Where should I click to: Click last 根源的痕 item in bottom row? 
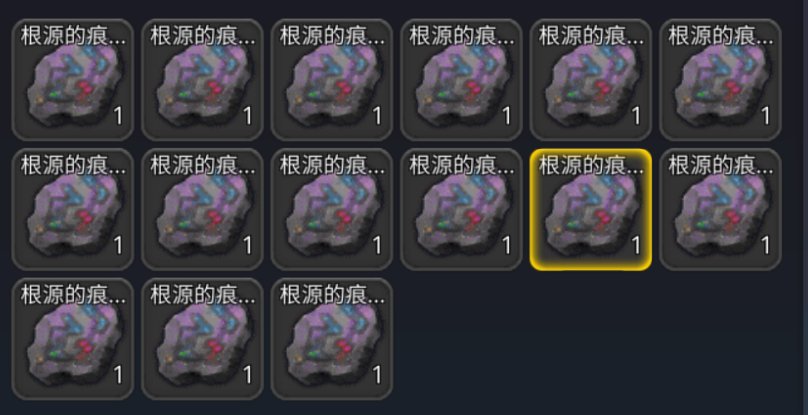pos(332,339)
